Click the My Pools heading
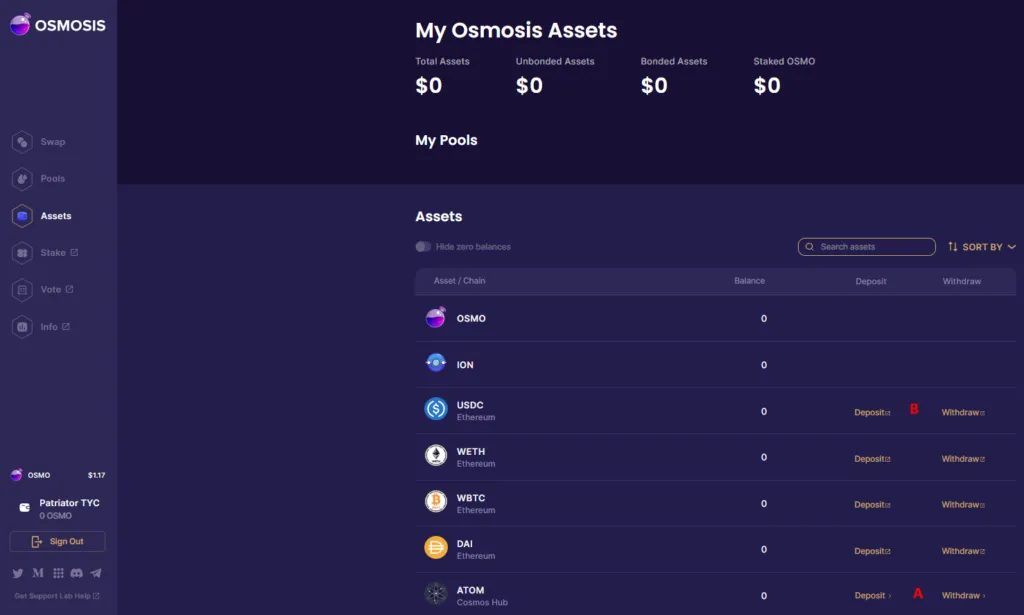 (x=447, y=140)
